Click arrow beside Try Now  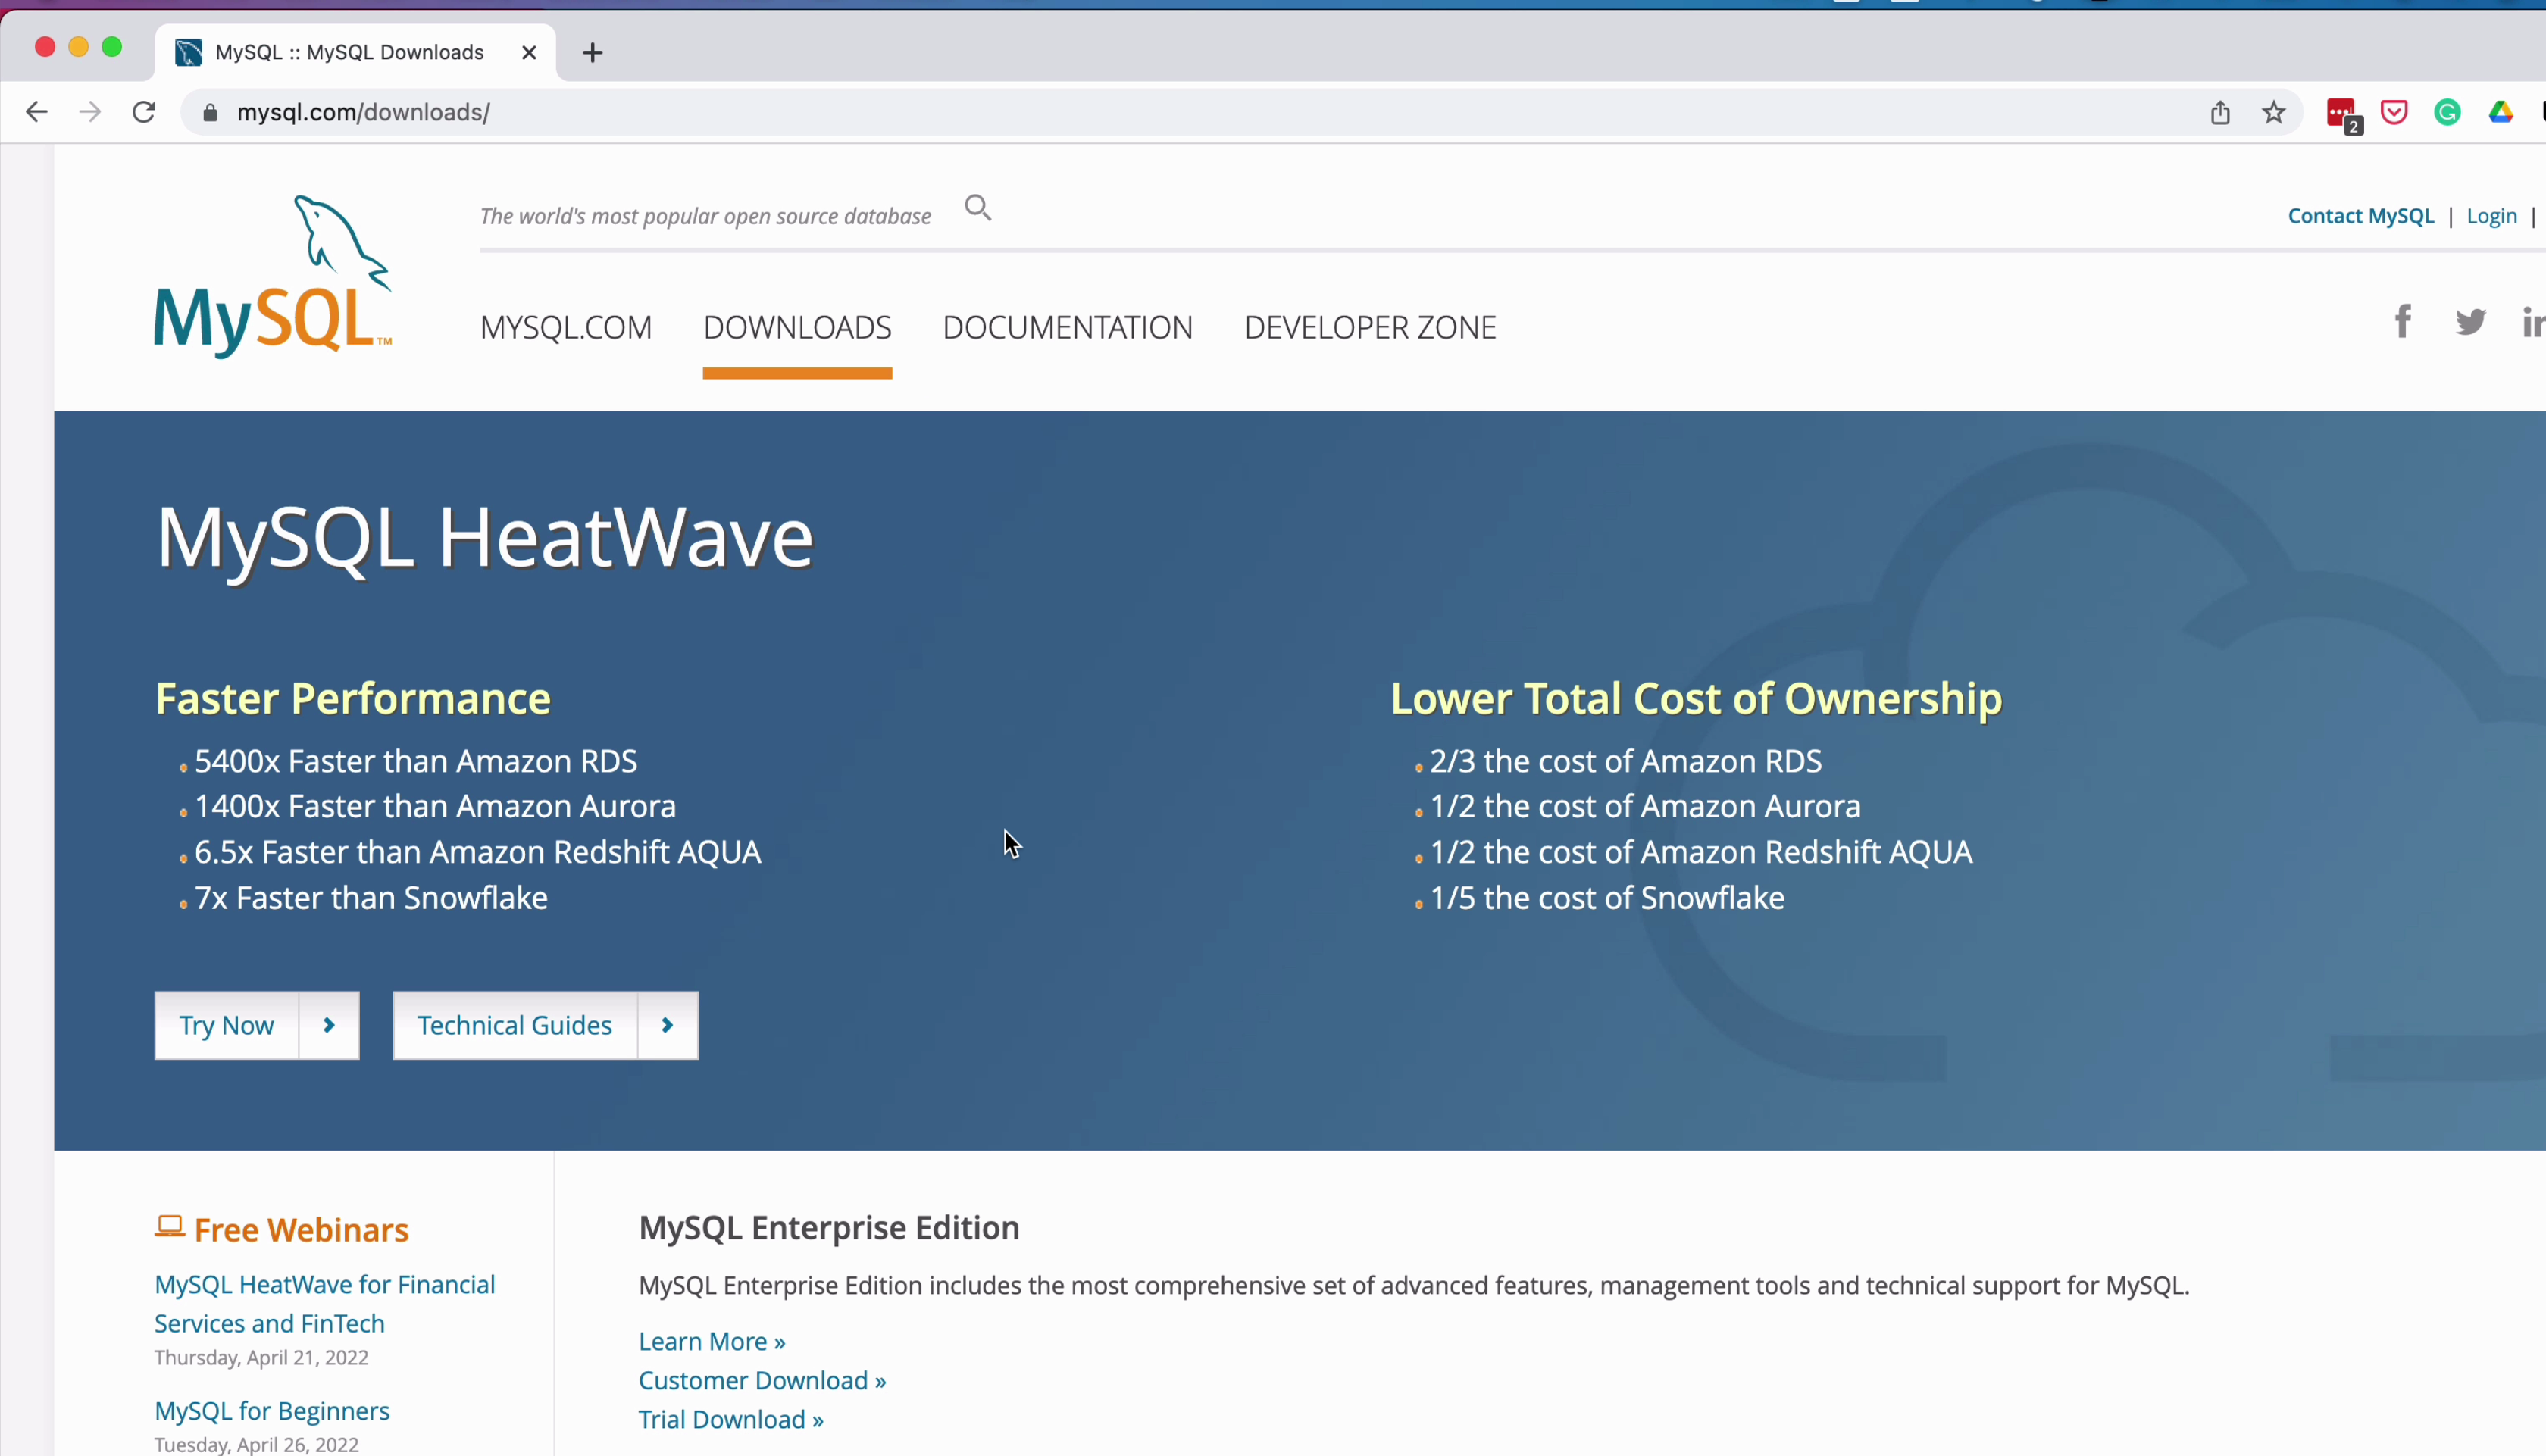(x=329, y=1025)
